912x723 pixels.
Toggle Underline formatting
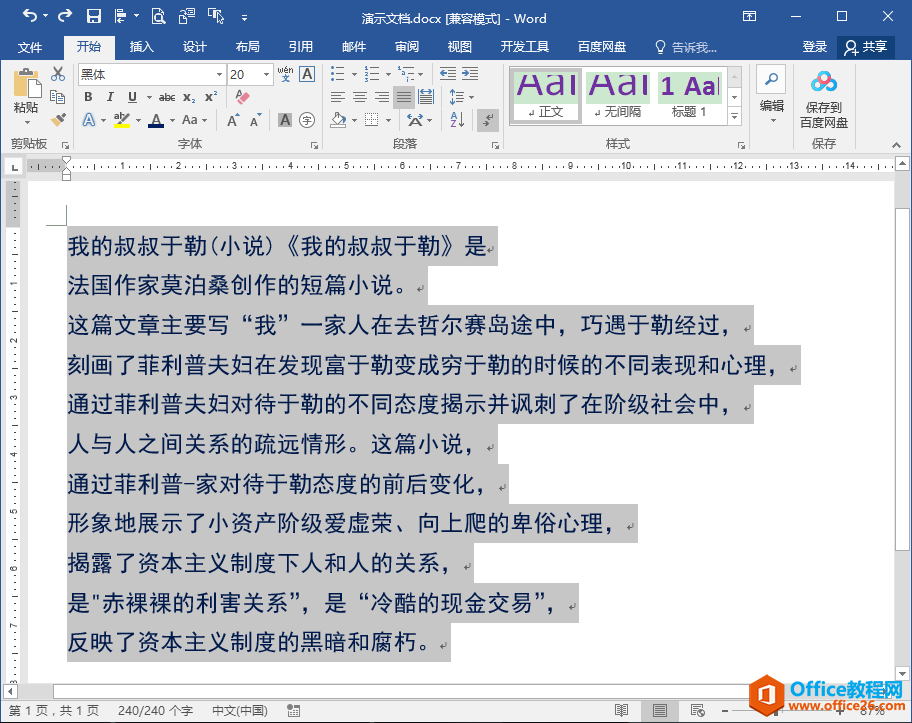[132, 97]
